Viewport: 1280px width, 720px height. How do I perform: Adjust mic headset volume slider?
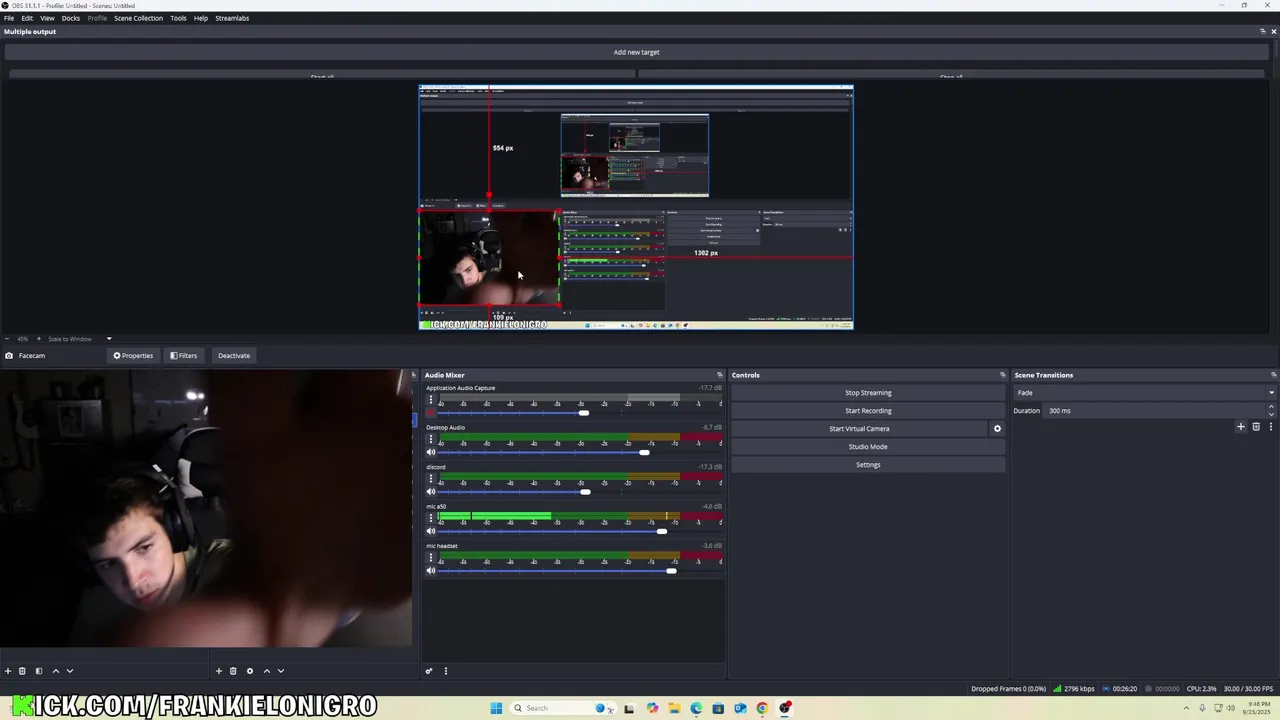click(x=671, y=570)
